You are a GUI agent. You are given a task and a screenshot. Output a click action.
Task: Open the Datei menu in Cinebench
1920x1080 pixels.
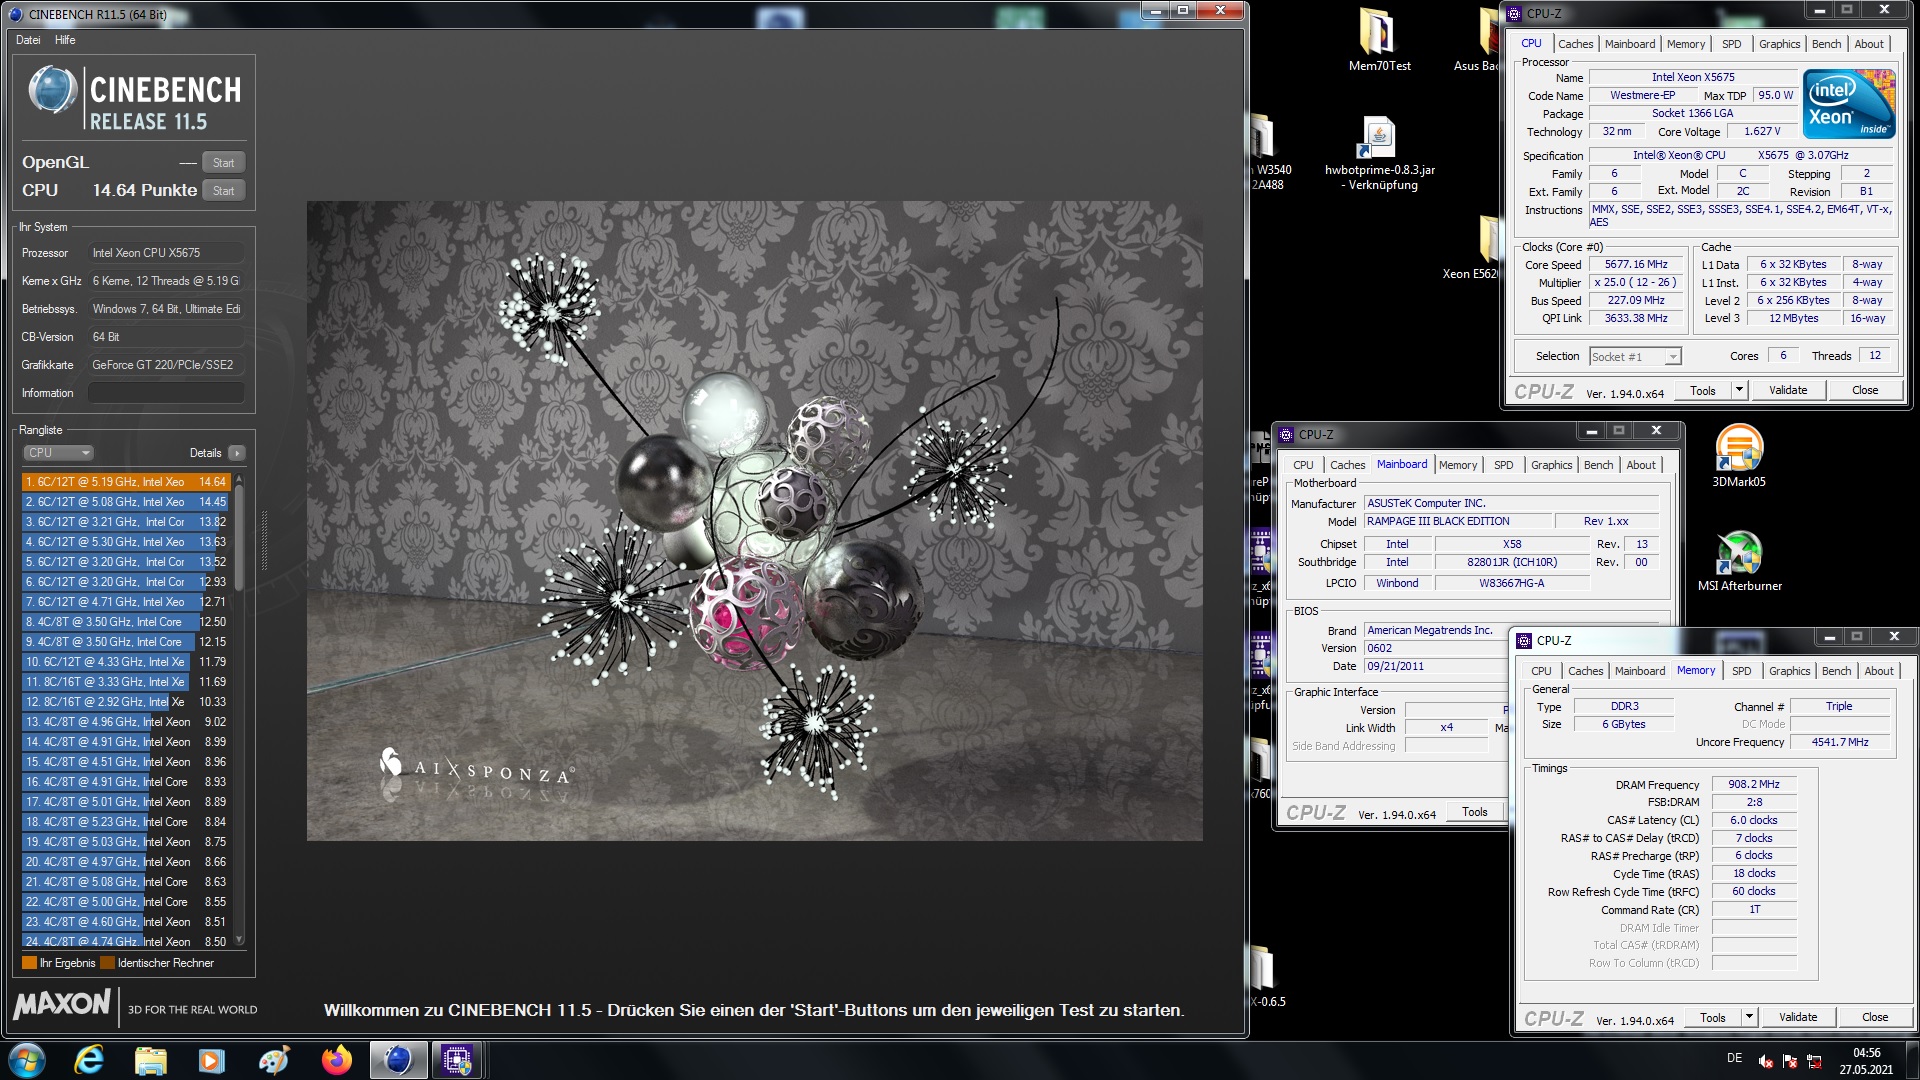tap(28, 40)
